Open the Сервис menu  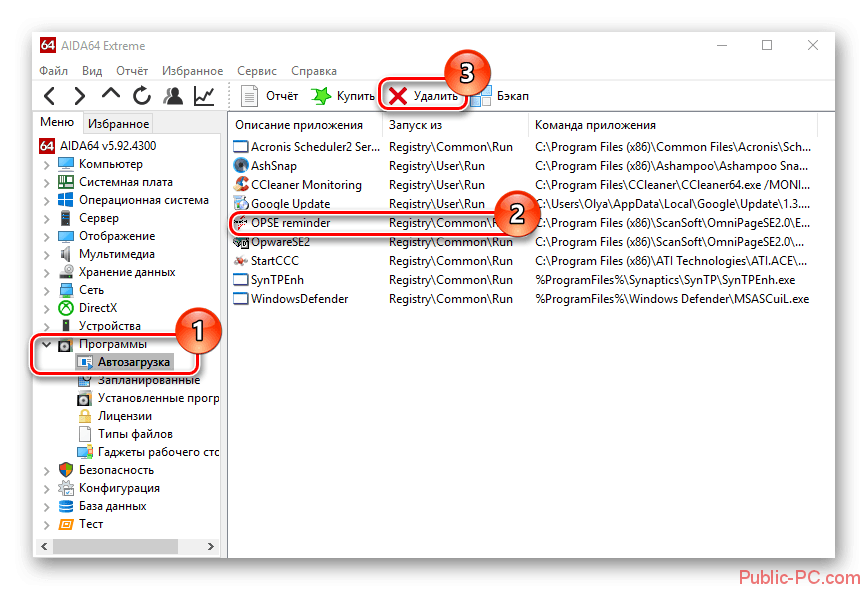[257, 71]
